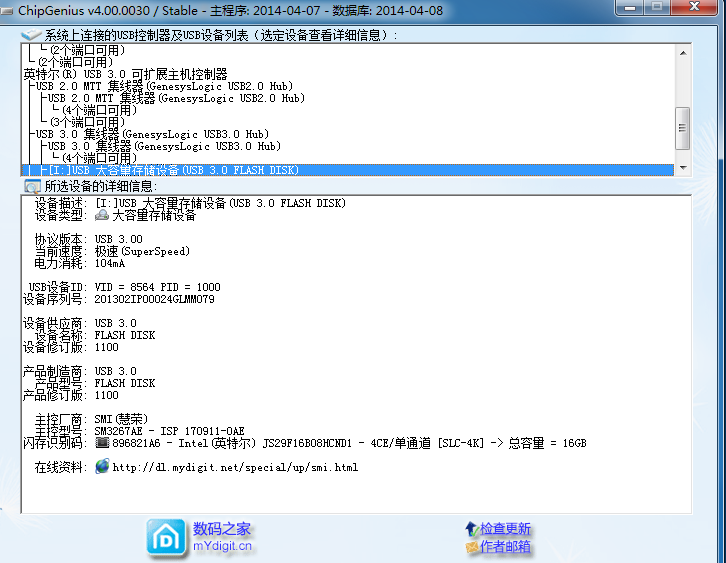Click the arrow icon beside 检查更新
The height and width of the screenshot is (563, 726).
point(471,529)
